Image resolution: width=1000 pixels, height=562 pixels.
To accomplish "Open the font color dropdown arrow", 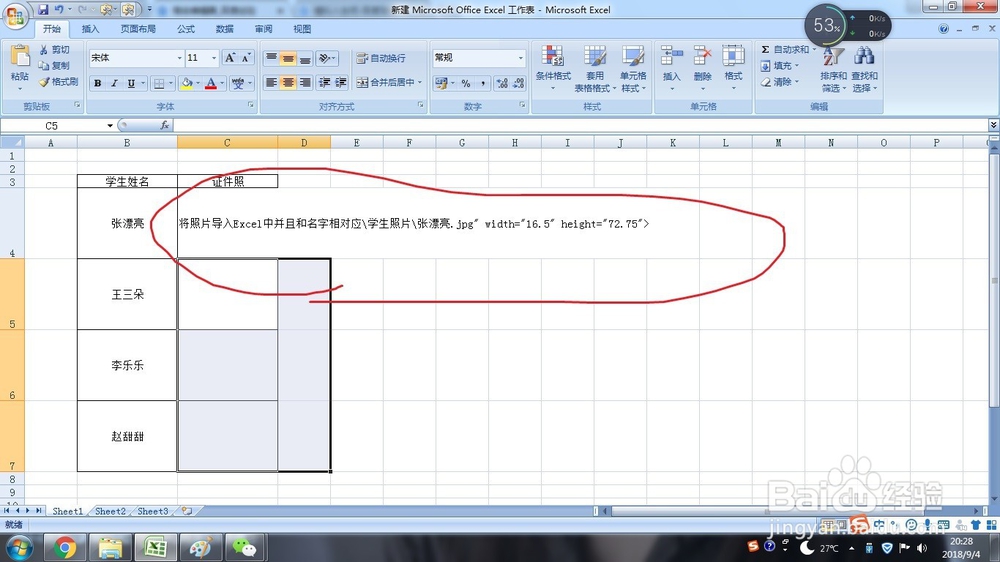I will 222,83.
